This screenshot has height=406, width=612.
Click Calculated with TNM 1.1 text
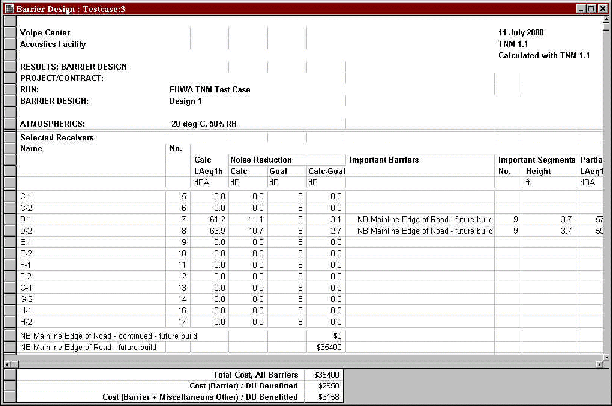[x=544, y=55]
